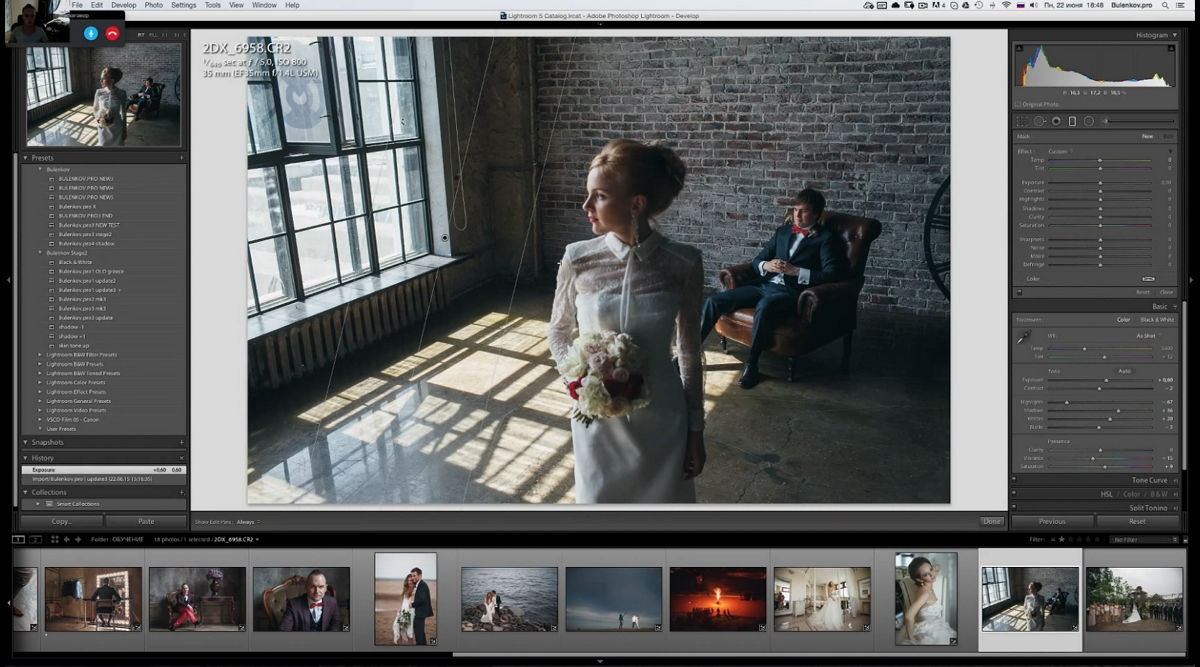
Task: Click the shadow clipping indicator in histogram
Action: coord(1019,47)
